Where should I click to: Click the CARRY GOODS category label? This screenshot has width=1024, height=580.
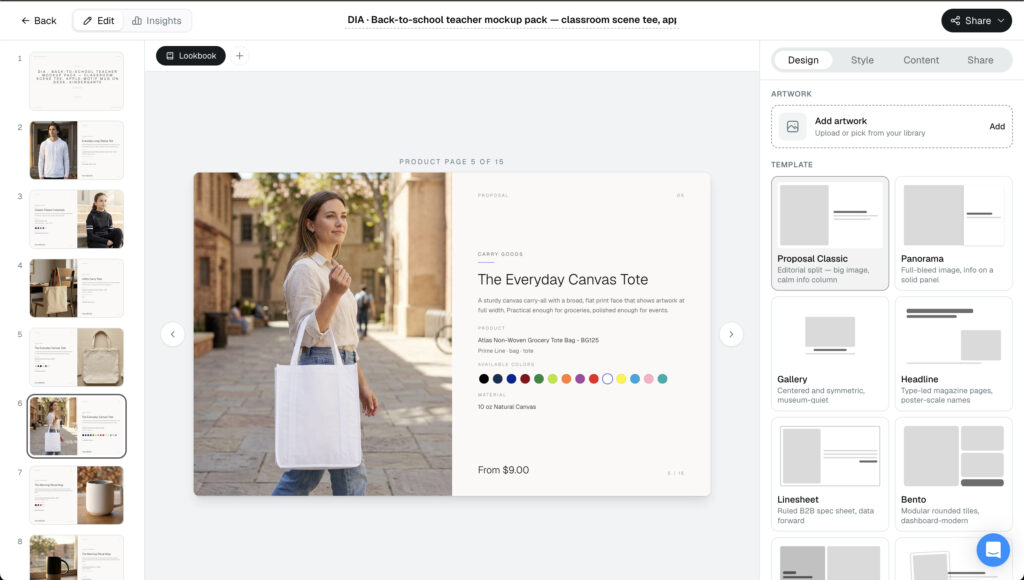500,254
